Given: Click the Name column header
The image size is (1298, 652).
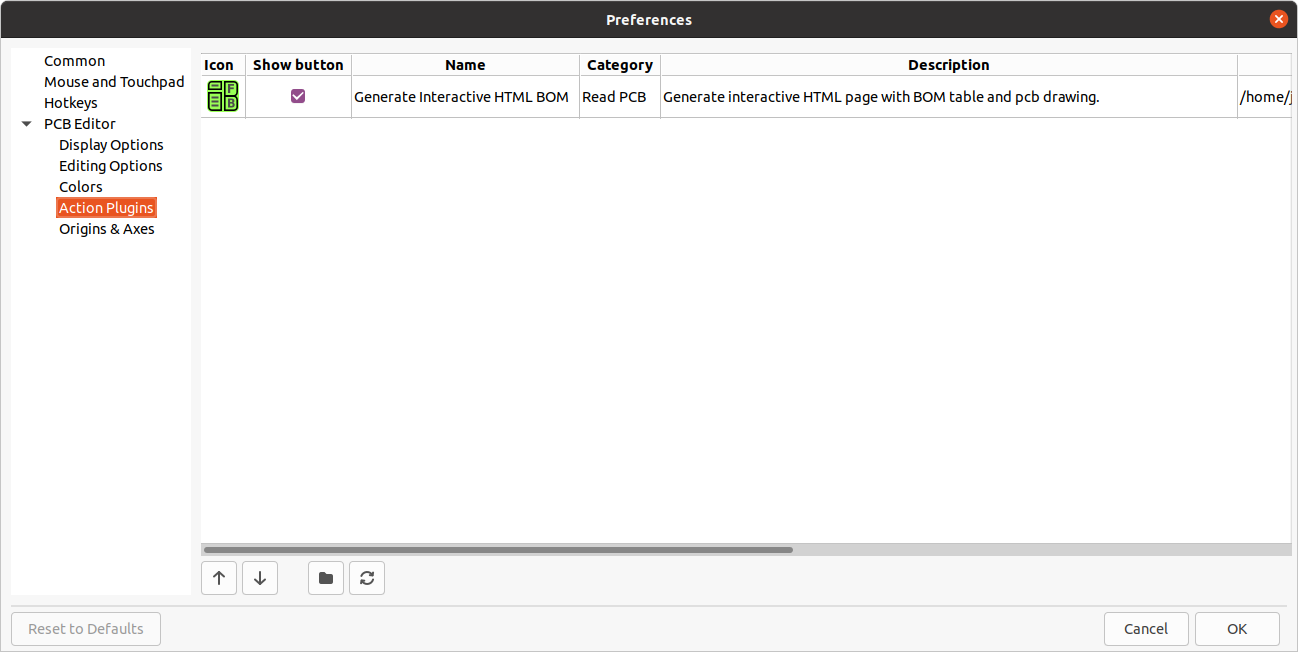Looking at the screenshot, I should coord(464,64).
